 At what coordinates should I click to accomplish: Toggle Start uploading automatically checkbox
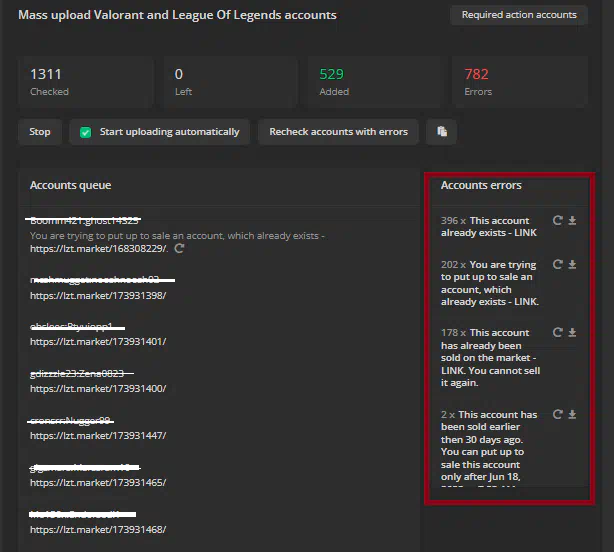tap(85, 132)
